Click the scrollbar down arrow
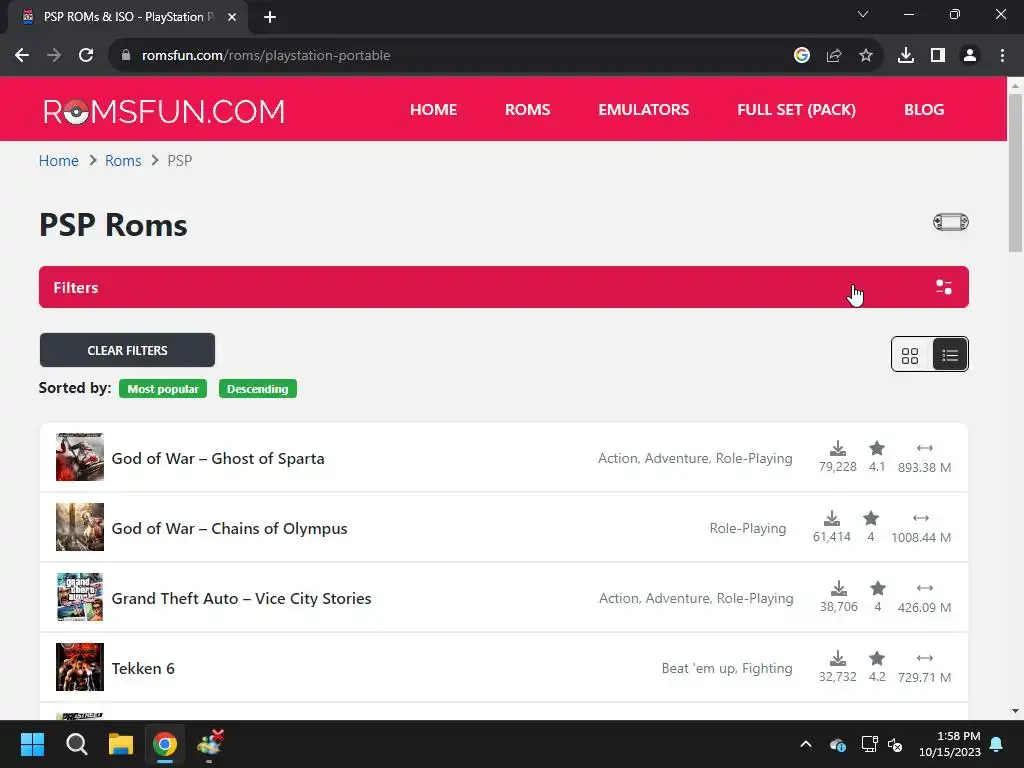Image resolution: width=1024 pixels, height=768 pixels. [1015, 711]
